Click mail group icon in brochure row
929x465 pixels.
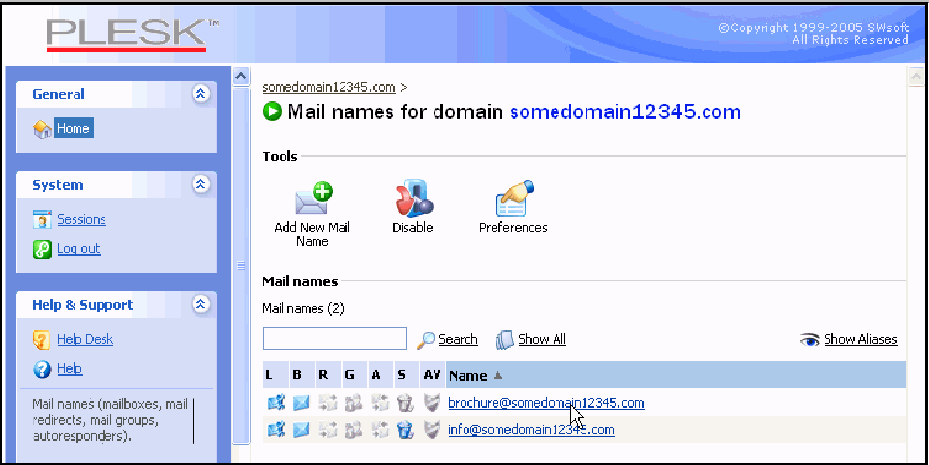coord(353,403)
